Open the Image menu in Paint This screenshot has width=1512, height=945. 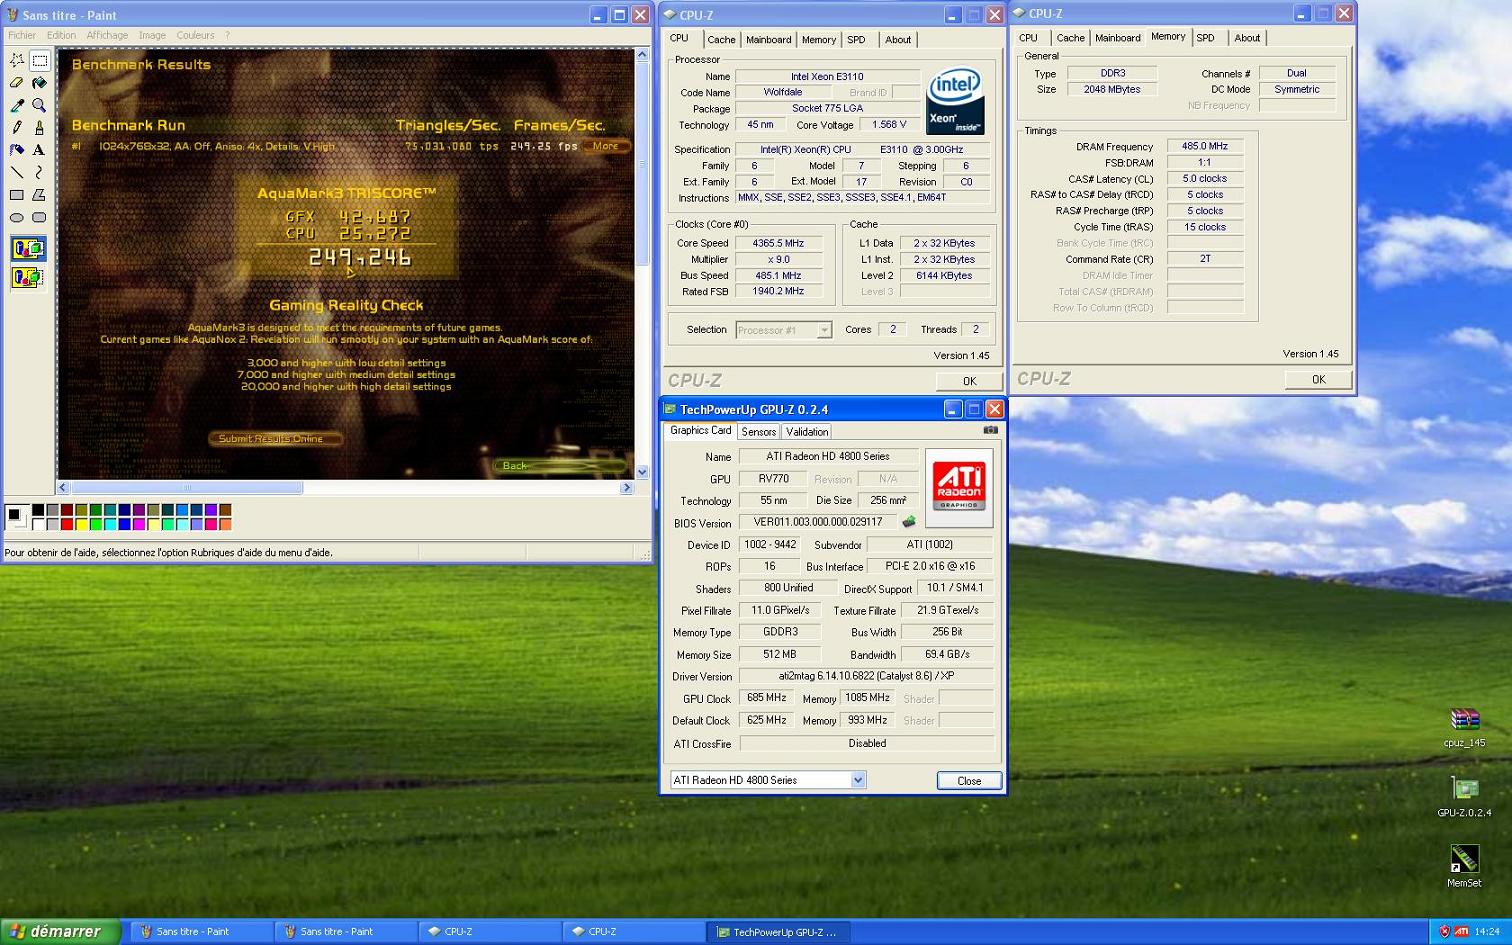click(x=152, y=35)
